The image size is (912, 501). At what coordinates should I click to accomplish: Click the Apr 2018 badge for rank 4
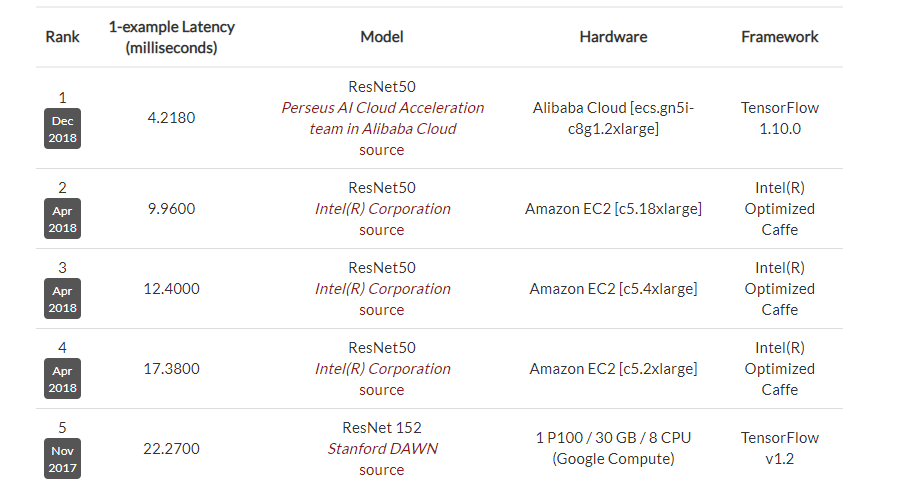tap(62, 377)
